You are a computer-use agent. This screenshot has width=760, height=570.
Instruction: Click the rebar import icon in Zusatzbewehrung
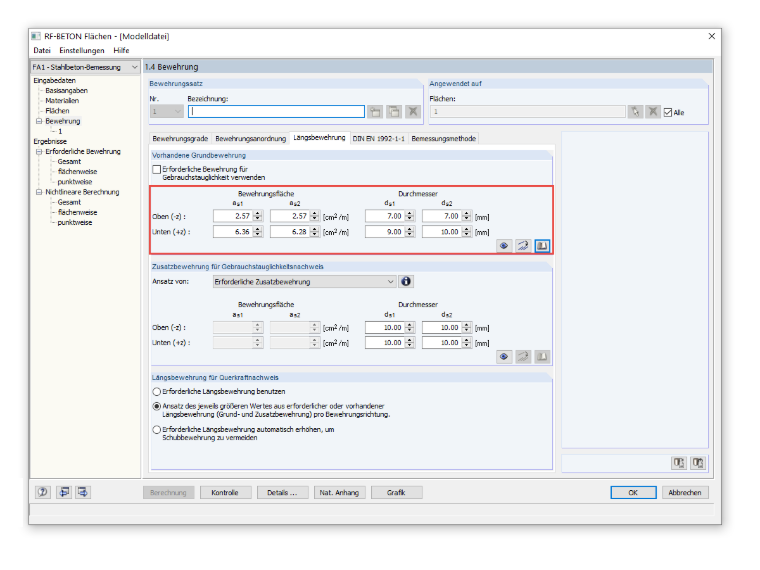coord(523,357)
